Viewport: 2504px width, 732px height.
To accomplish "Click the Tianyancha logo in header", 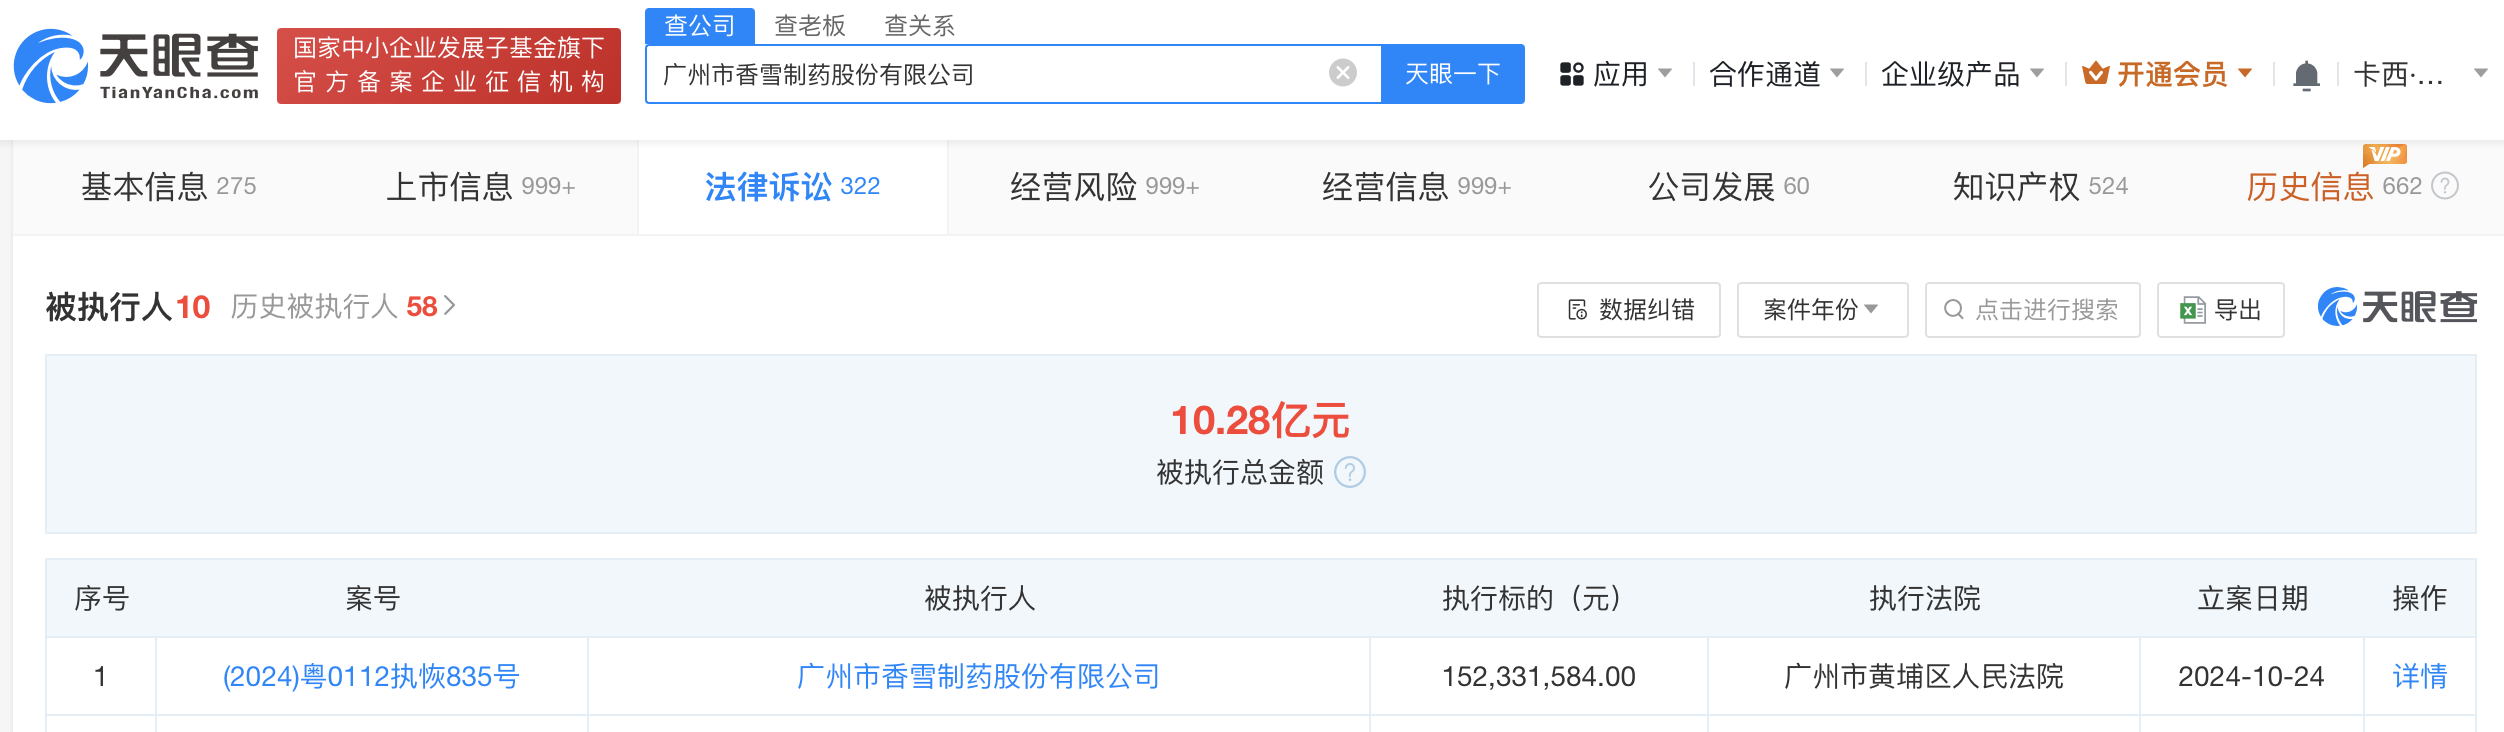I will tap(136, 66).
